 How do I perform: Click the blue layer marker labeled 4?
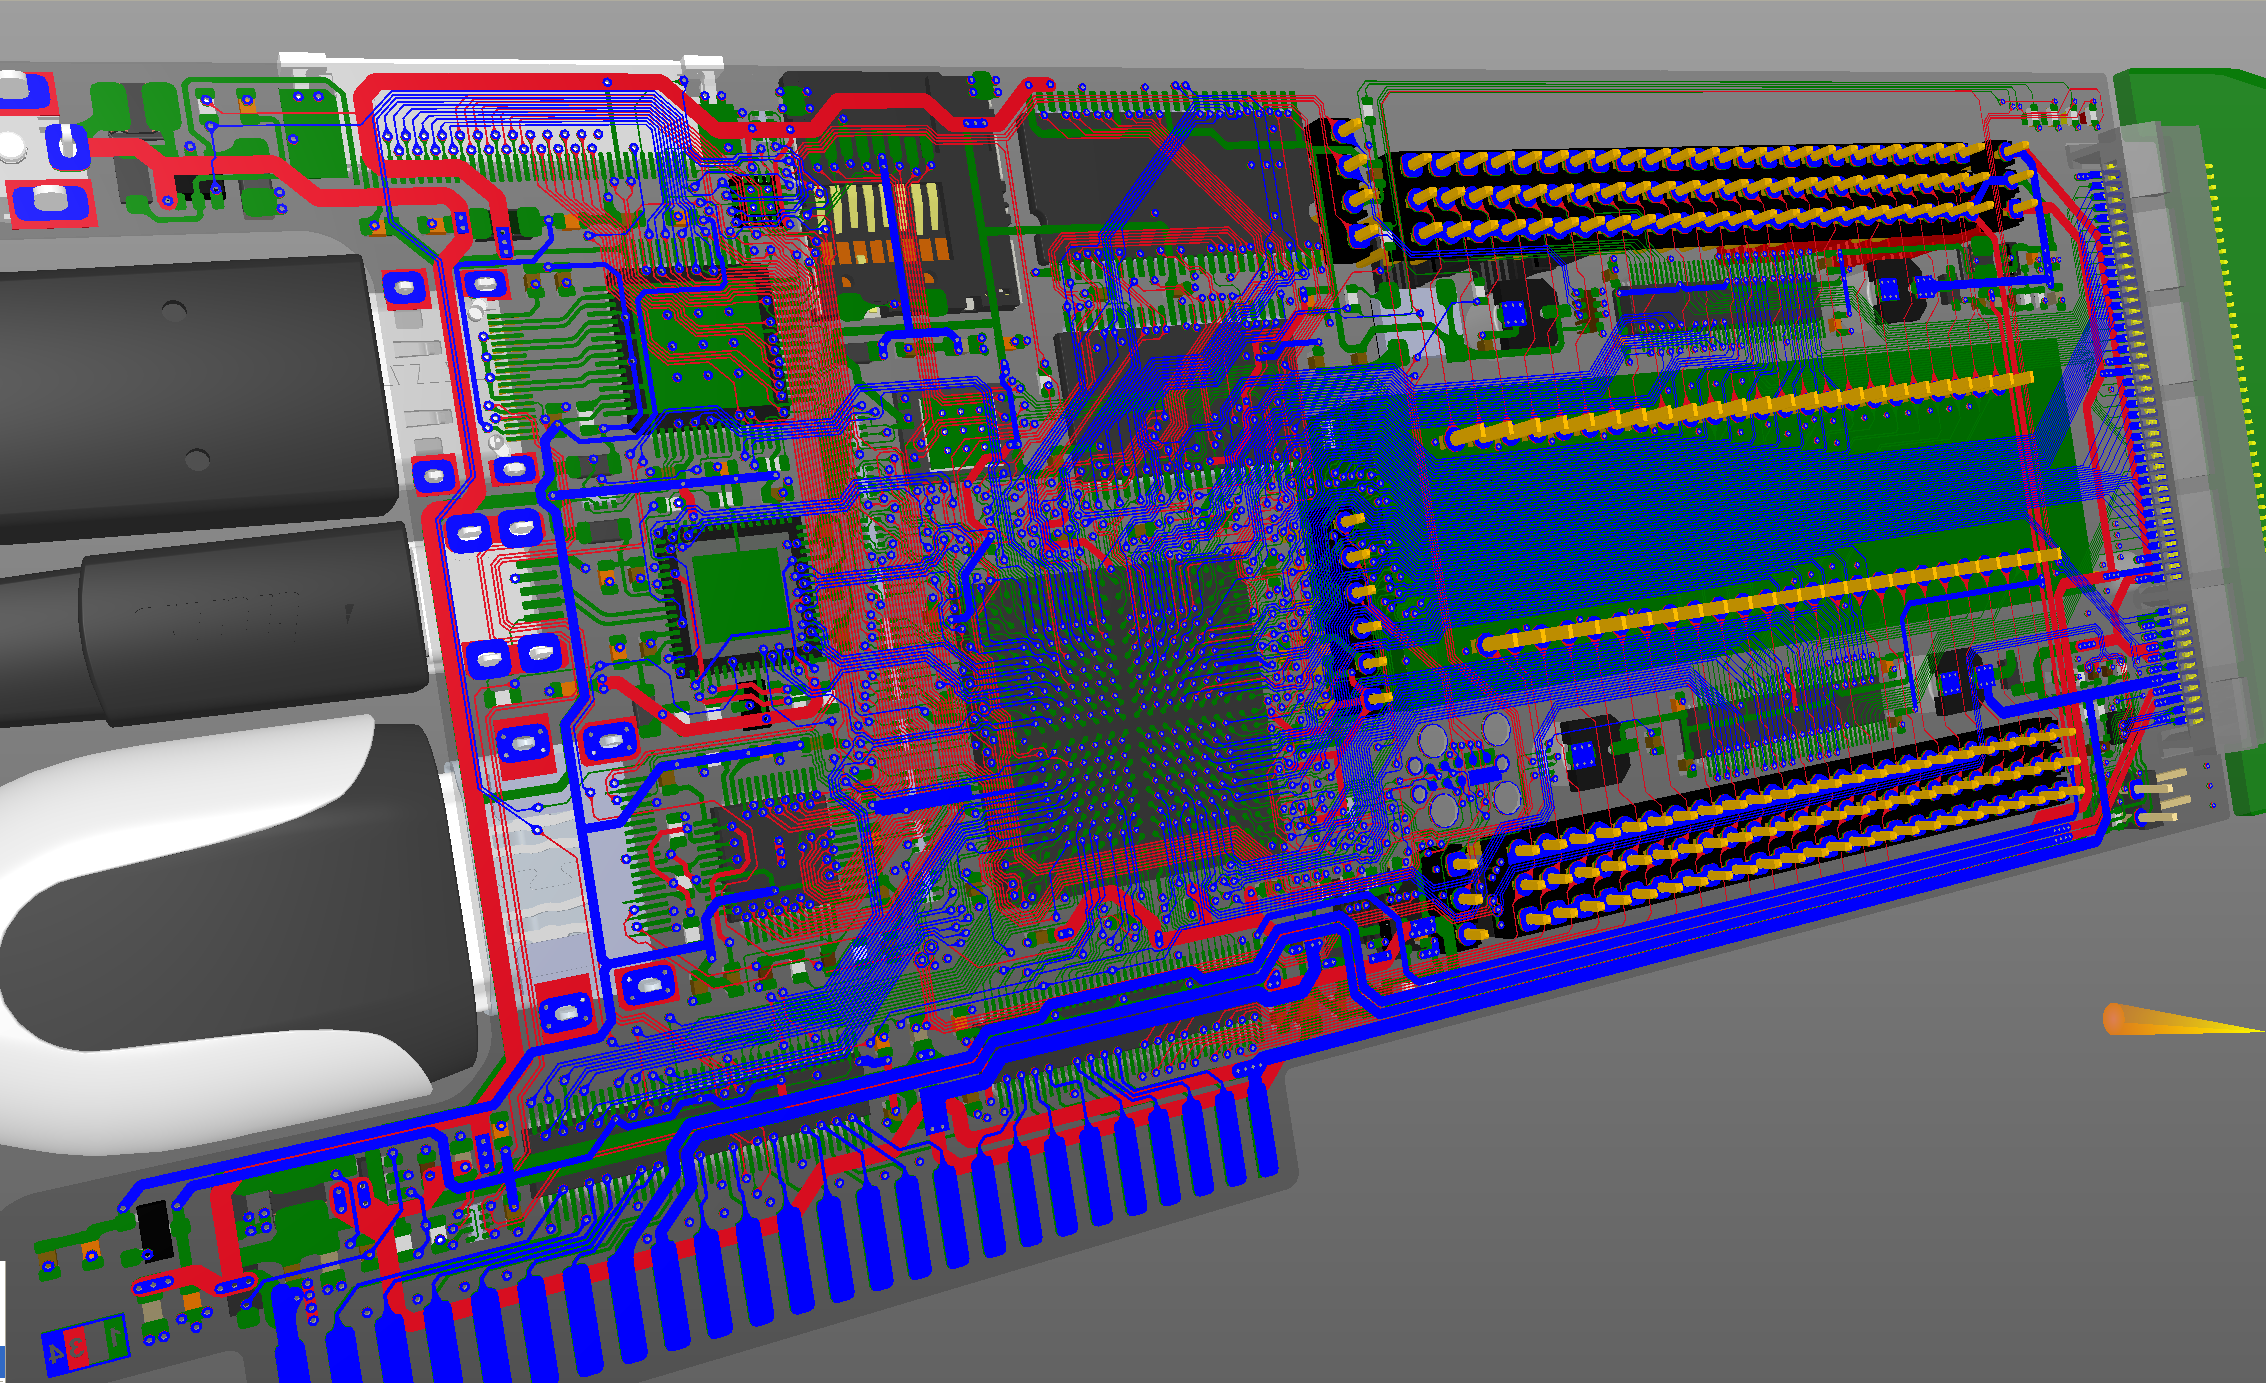coord(54,1352)
